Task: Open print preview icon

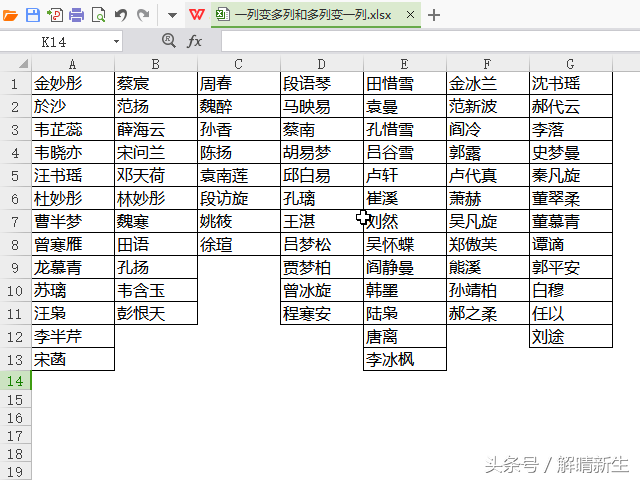Action: click(98, 16)
